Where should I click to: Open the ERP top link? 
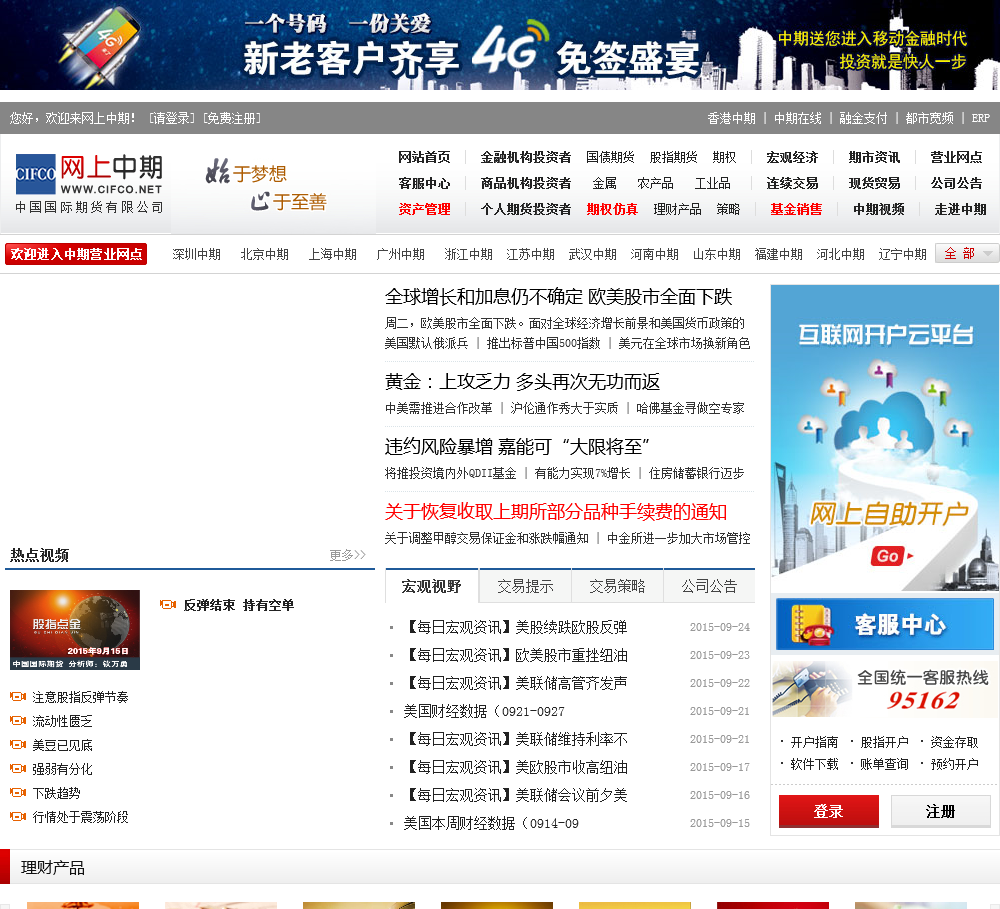click(980, 118)
